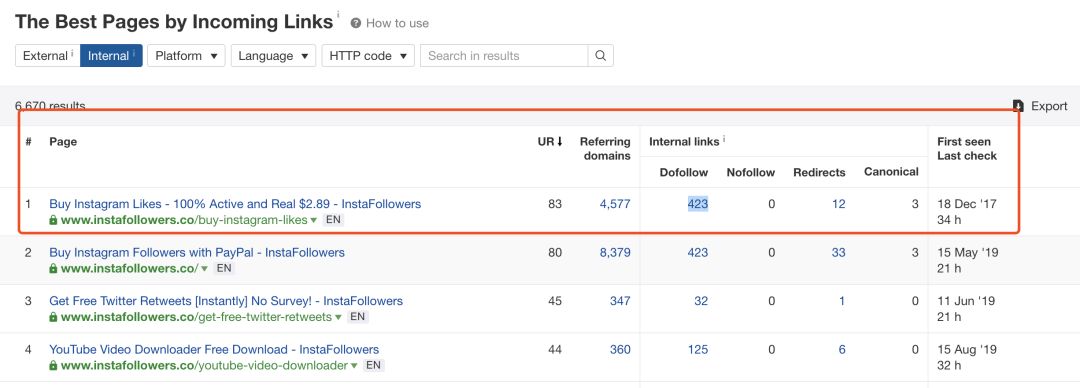Click lock icon beside get-free-twitter-retweets URL

click(53, 317)
